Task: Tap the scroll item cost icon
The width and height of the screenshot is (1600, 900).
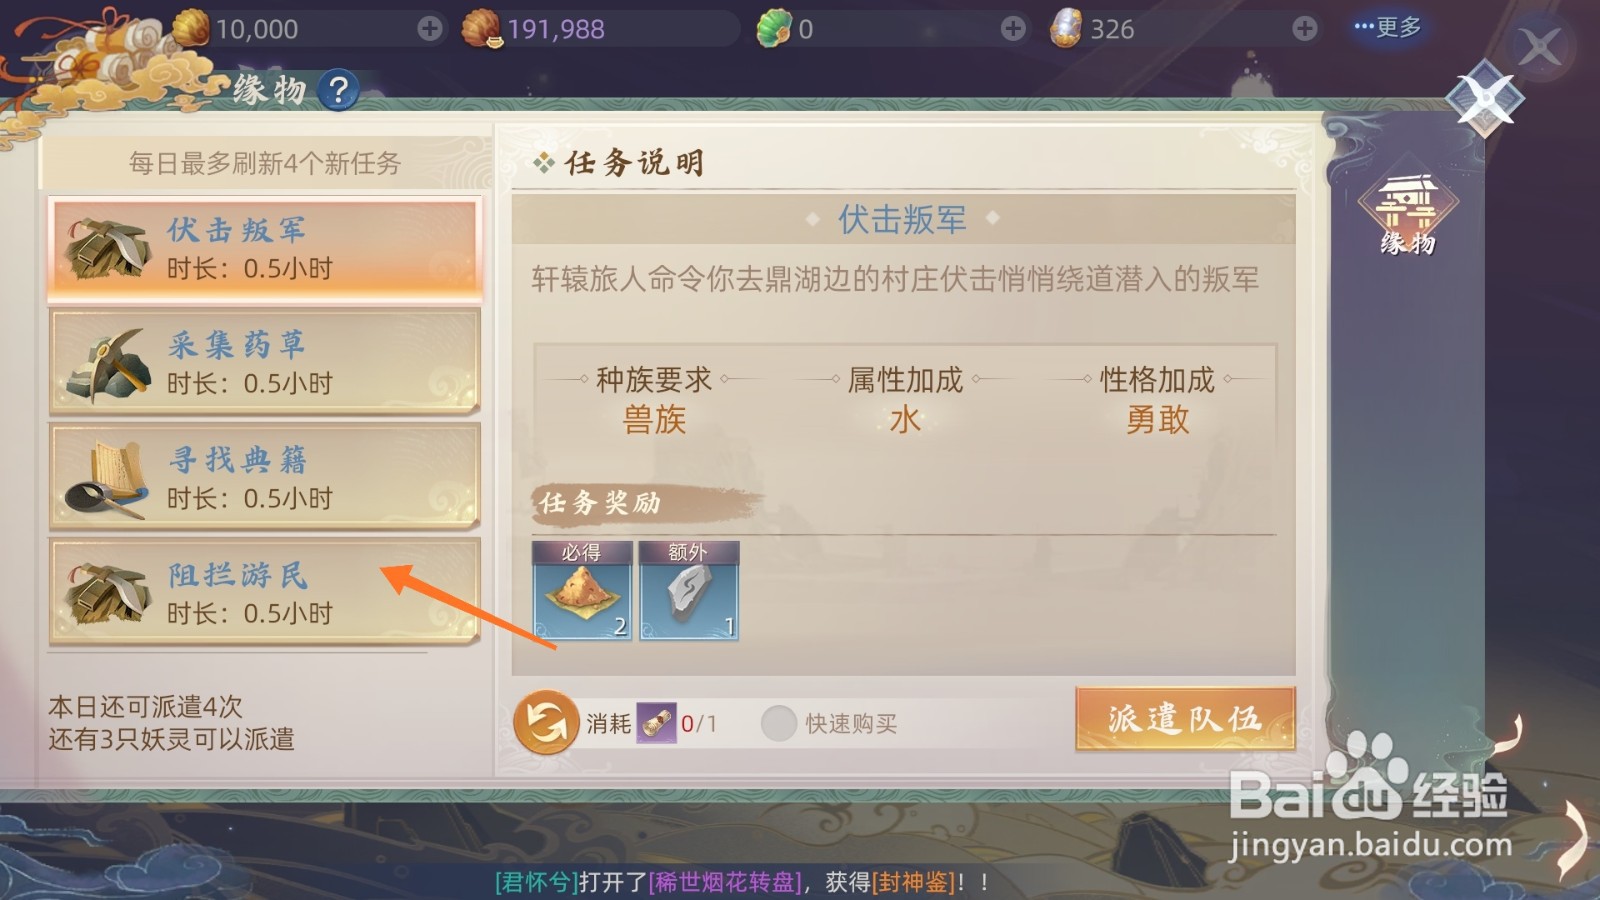Action: (656, 723)
